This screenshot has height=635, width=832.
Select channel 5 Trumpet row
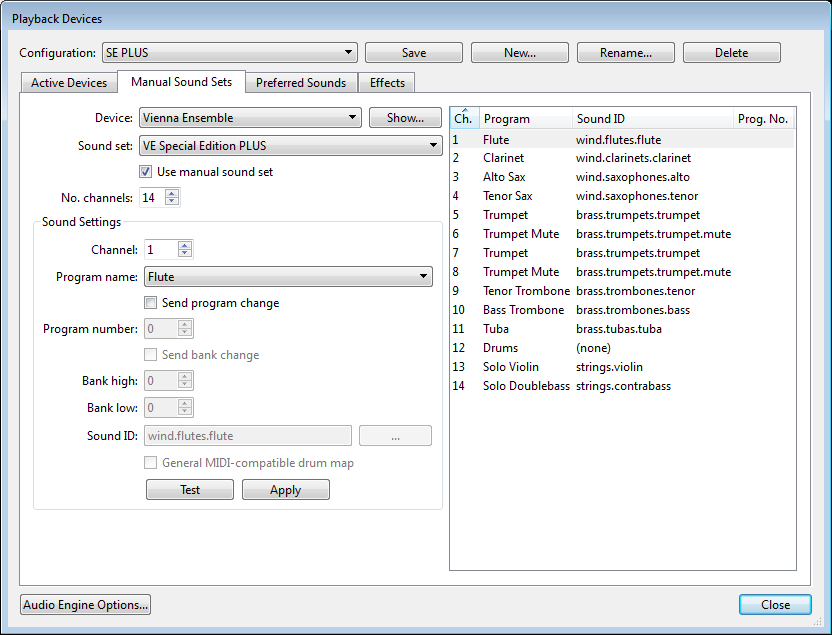tap(622, 215)
